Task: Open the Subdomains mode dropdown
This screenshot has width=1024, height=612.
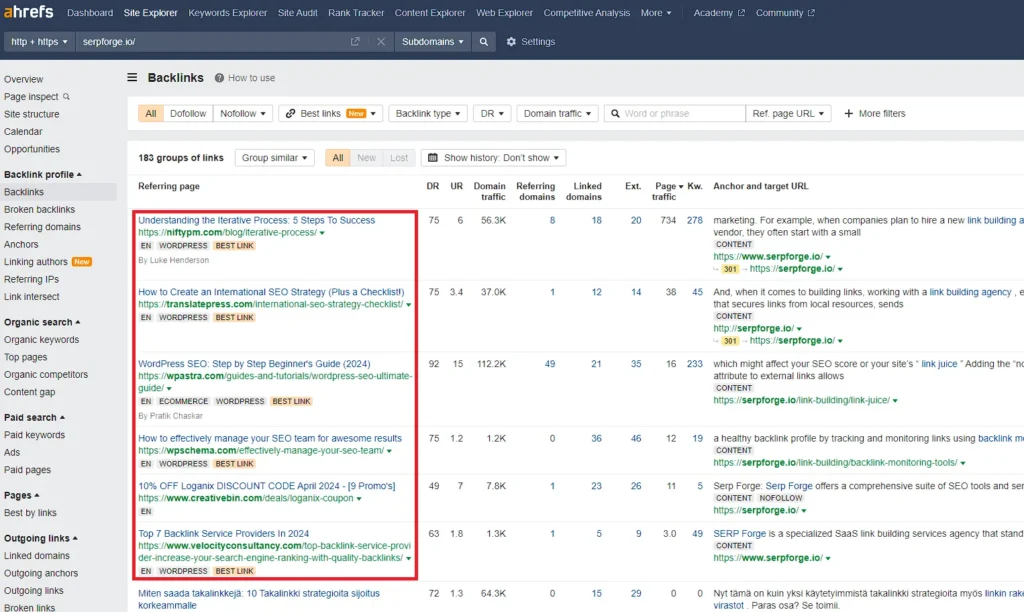Action: point(432,41)
